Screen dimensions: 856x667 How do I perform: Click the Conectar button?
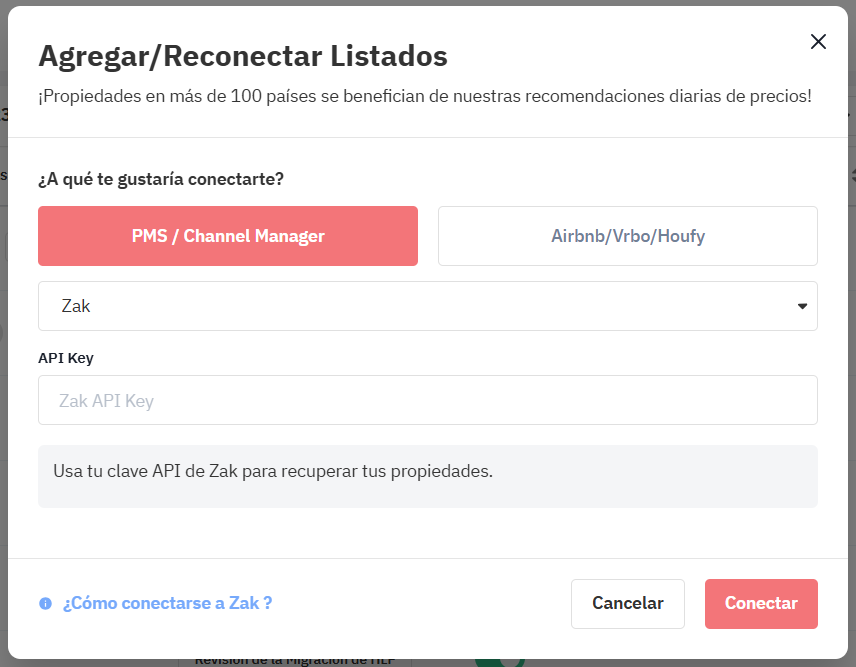coord(761,604)
